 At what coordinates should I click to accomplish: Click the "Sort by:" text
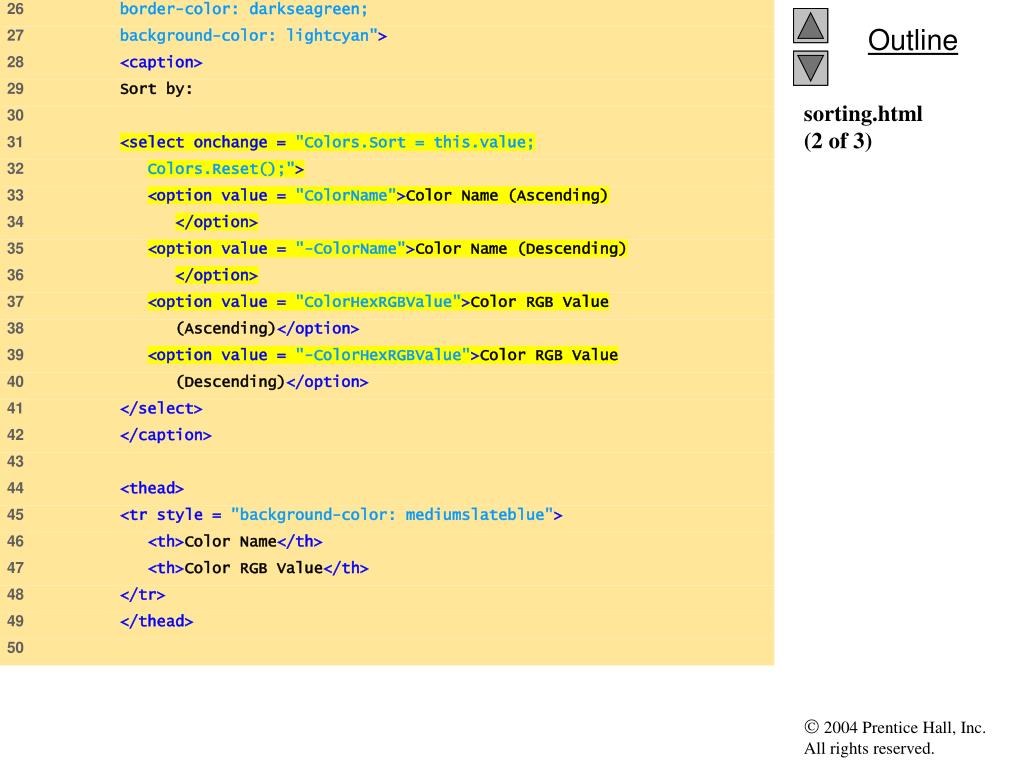(x=156, y=89)
